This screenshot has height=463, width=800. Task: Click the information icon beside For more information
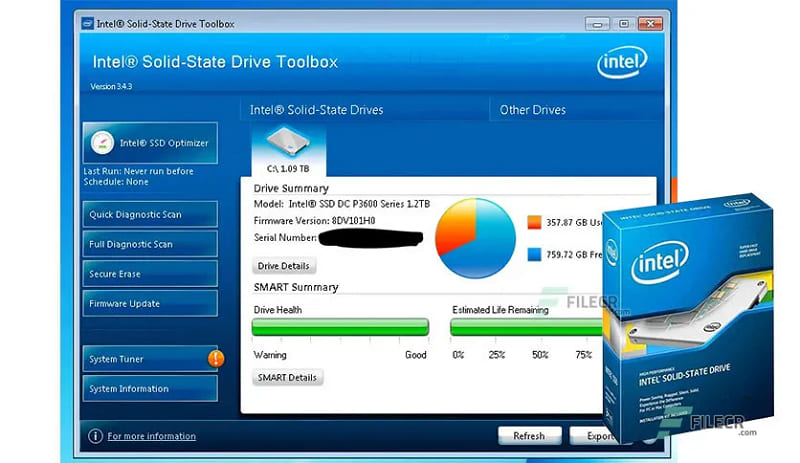click(95, 436)
